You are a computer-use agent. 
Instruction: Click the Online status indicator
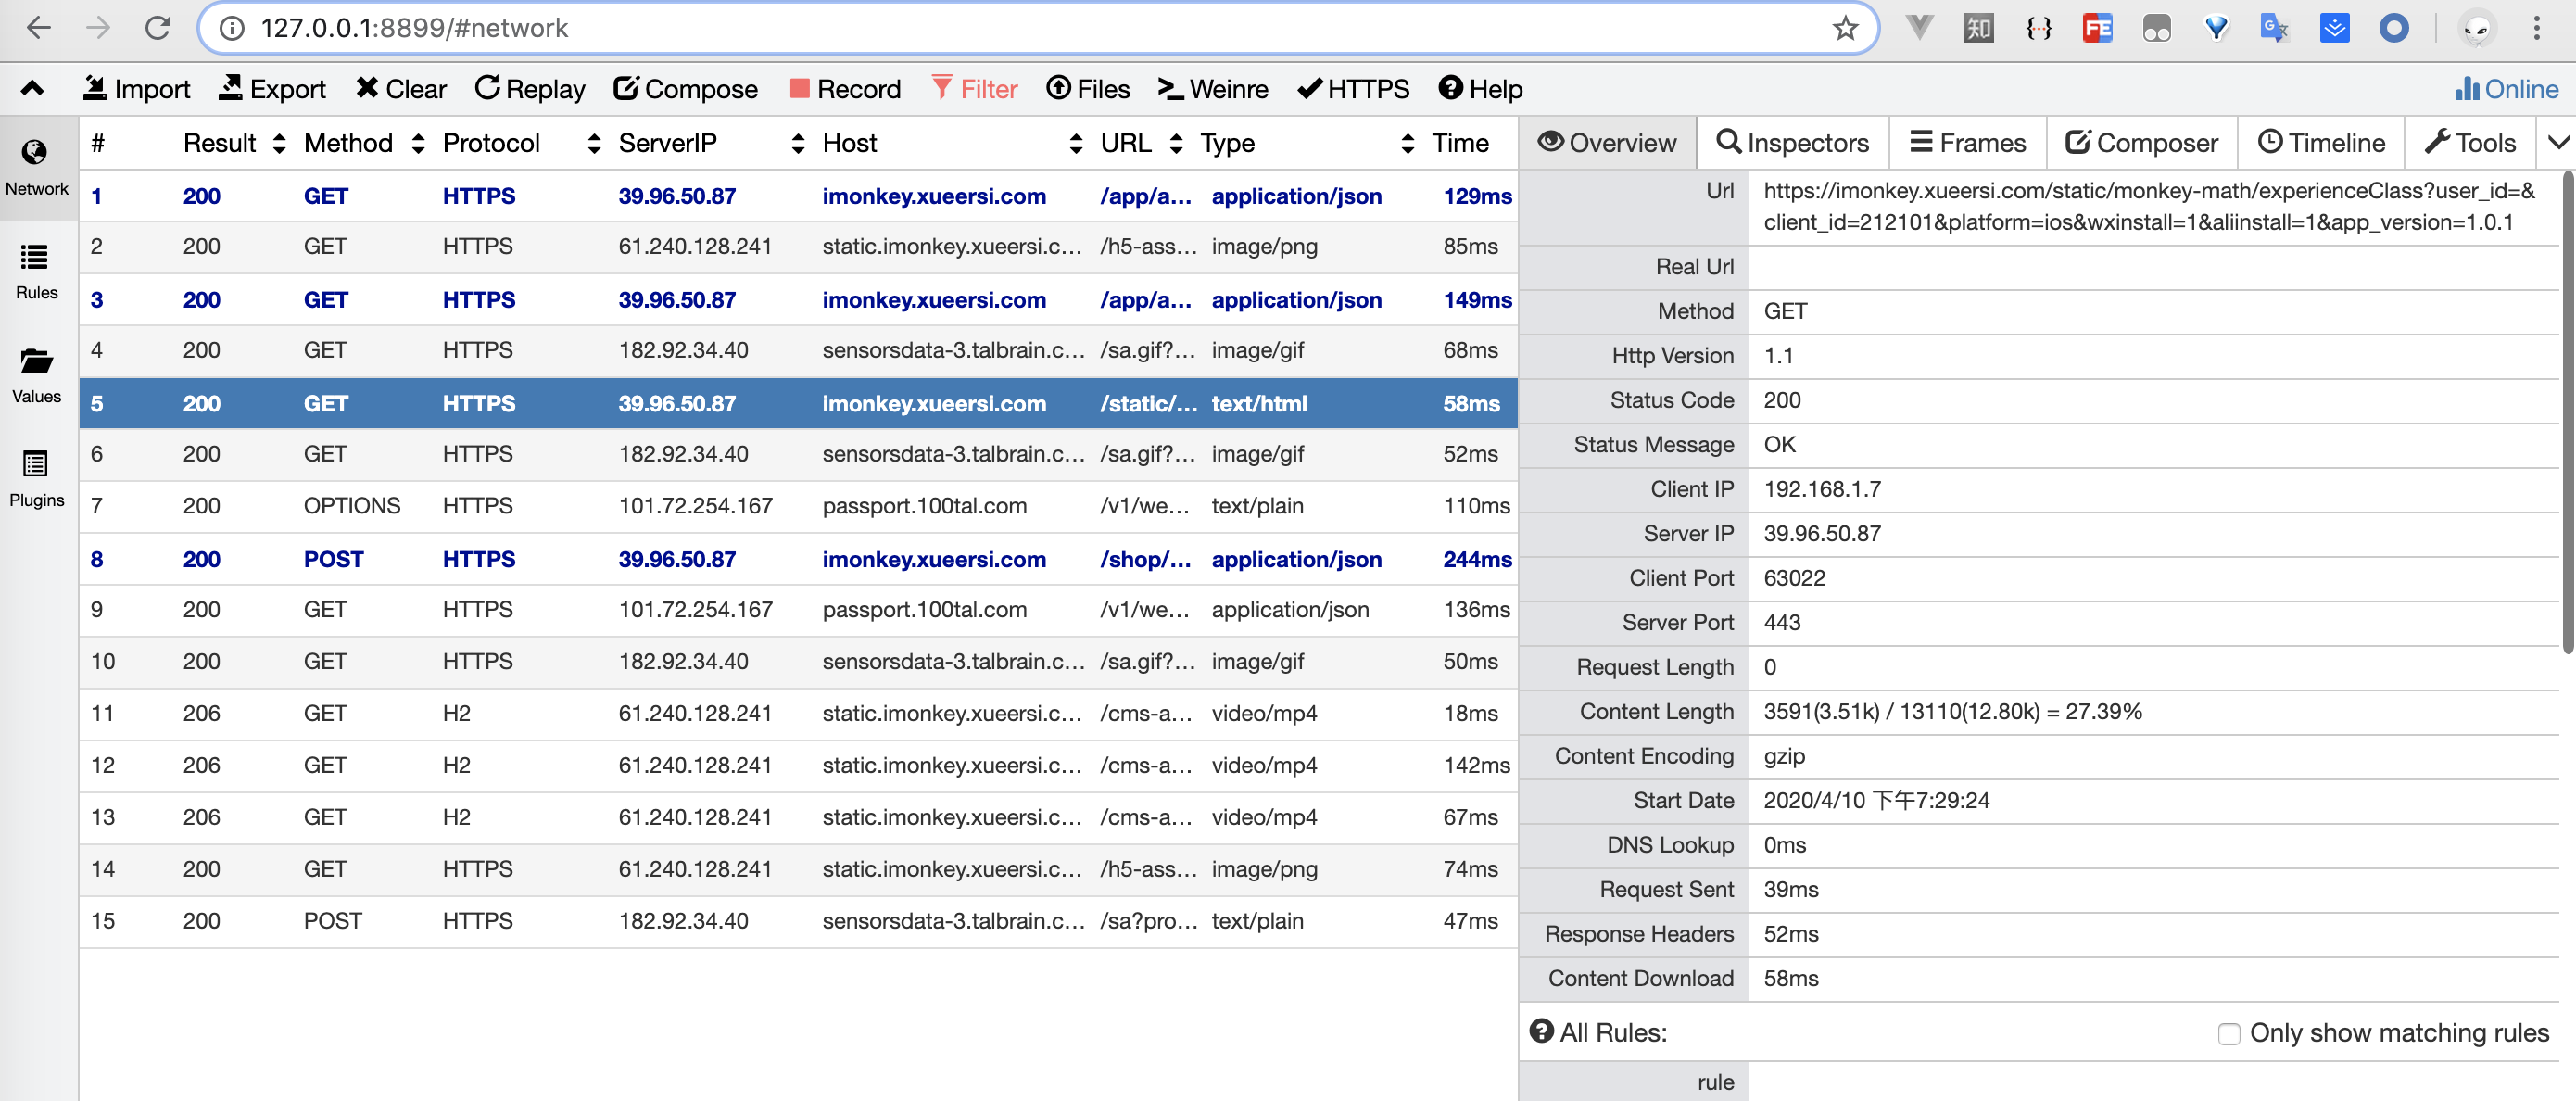[2506, 89]
